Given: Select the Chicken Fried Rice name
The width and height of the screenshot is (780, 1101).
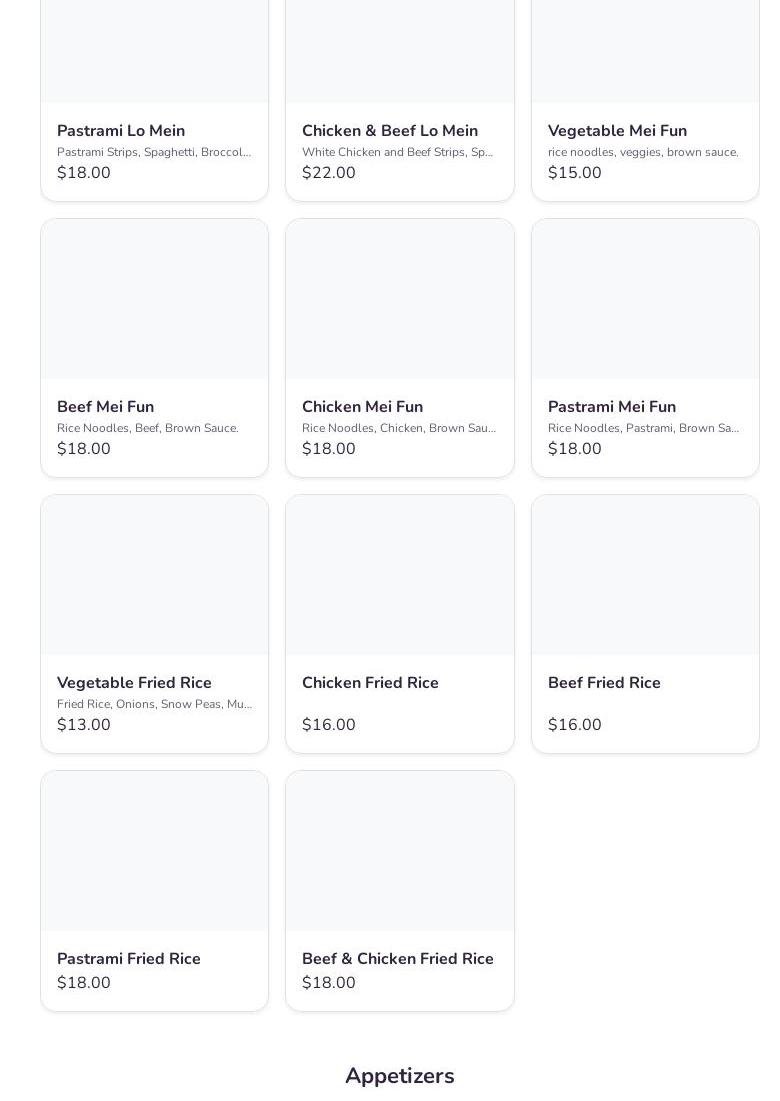Looking at the screenshot, I should tap(370, 683).
